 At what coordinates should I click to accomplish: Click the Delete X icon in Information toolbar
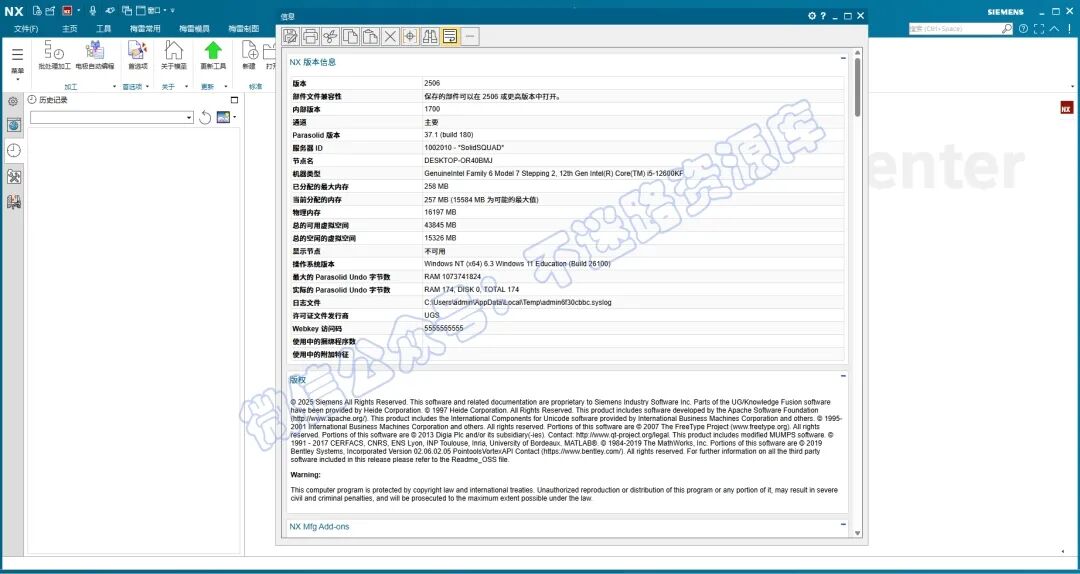[x=391, y=37]
